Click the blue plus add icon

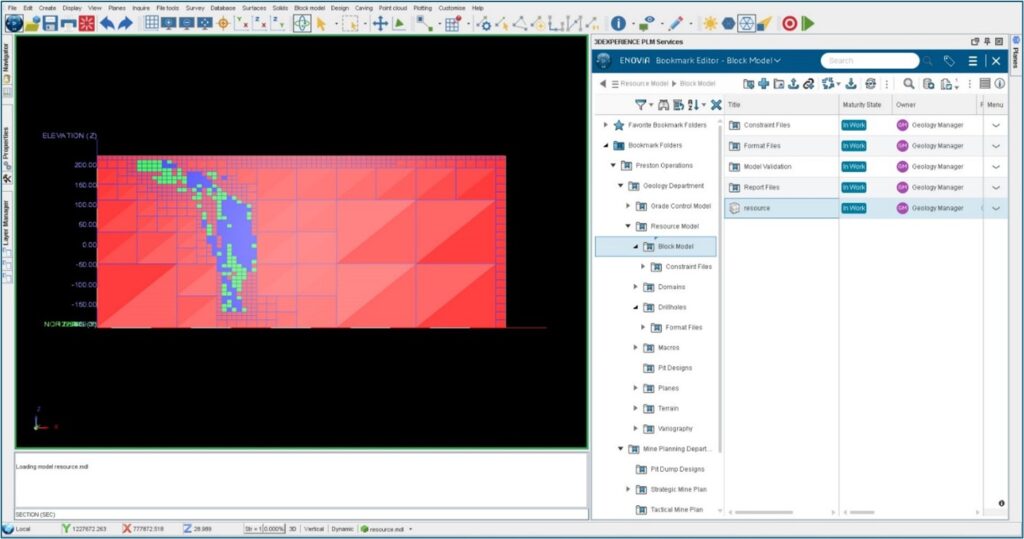(763, 84)
